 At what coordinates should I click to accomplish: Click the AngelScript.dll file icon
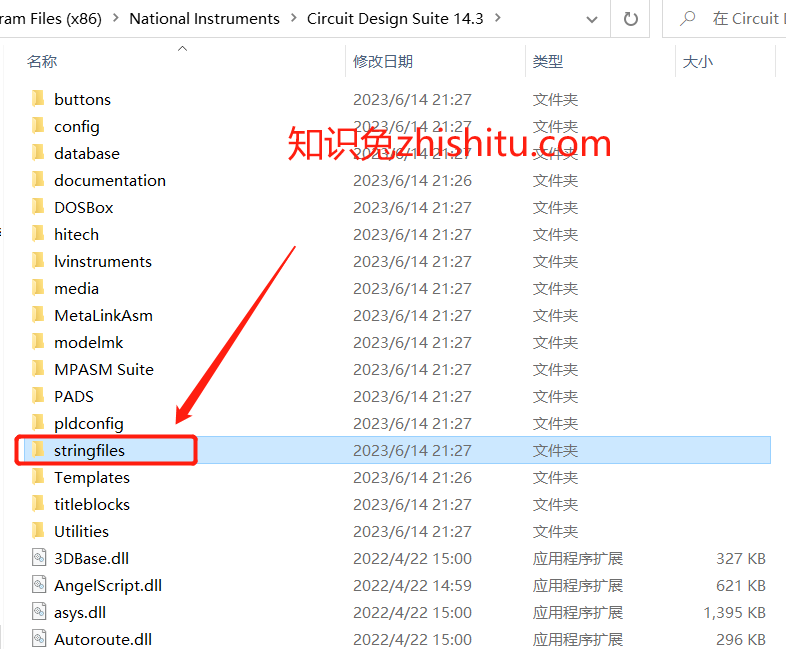coord(39,585)
